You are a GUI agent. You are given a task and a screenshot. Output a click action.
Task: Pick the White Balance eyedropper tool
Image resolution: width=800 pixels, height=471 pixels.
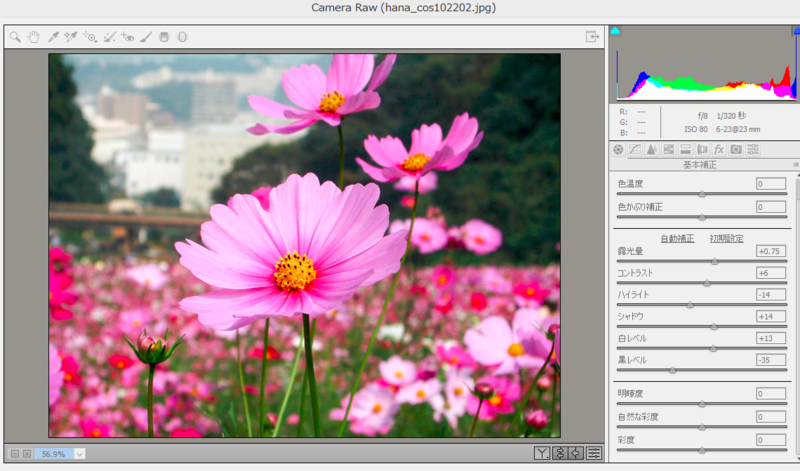click(x=53, y=37)
